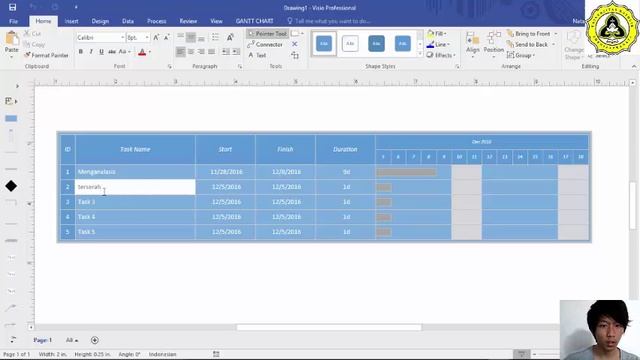Switch to the GANTT CHART tab
The width and height of the screenshot is (640, 360).
(254, 21)
